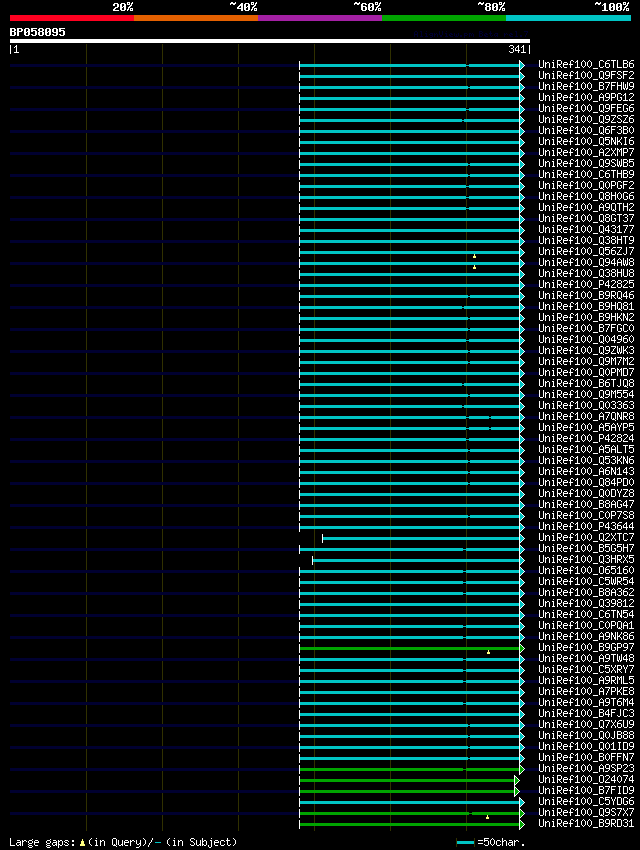Click label UniRef100_B8AG47

(586, 505)
